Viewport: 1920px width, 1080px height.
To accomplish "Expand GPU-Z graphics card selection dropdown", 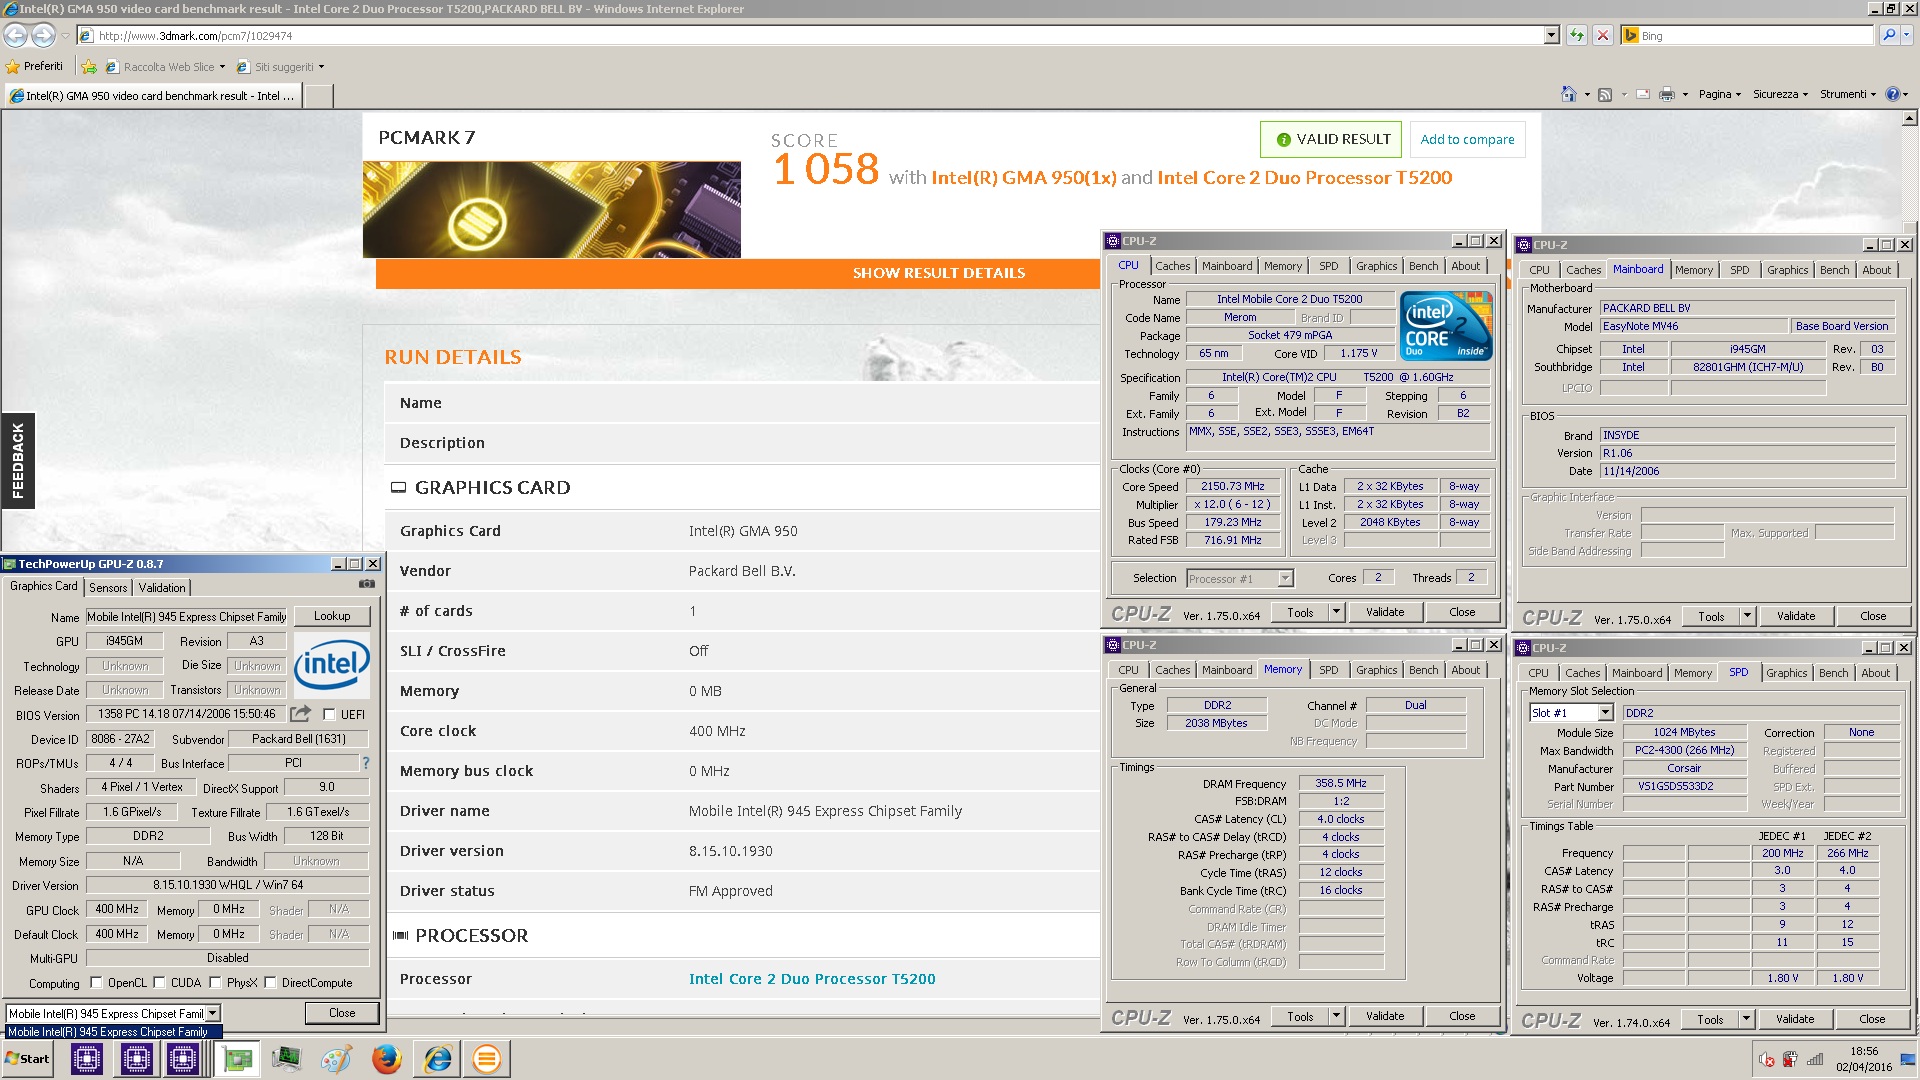I will tap(212, 1013).
